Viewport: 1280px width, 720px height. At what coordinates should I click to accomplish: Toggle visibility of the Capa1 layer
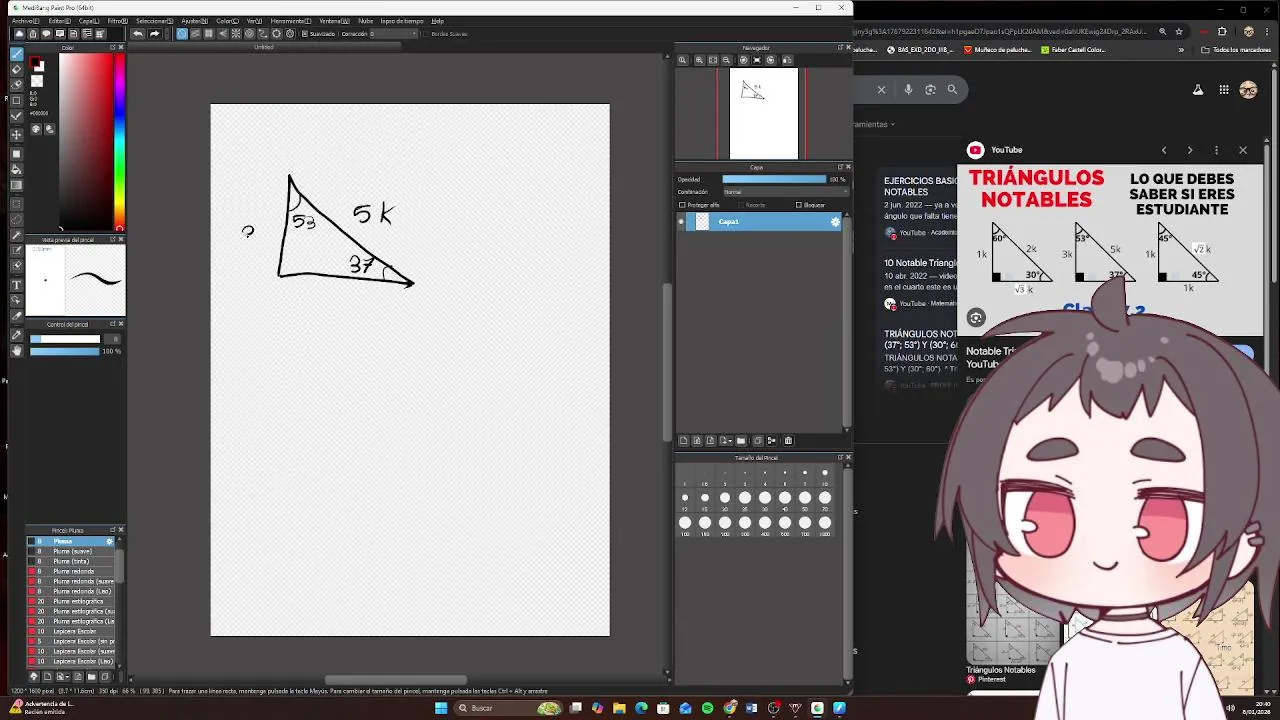click(x=681, y=222)
